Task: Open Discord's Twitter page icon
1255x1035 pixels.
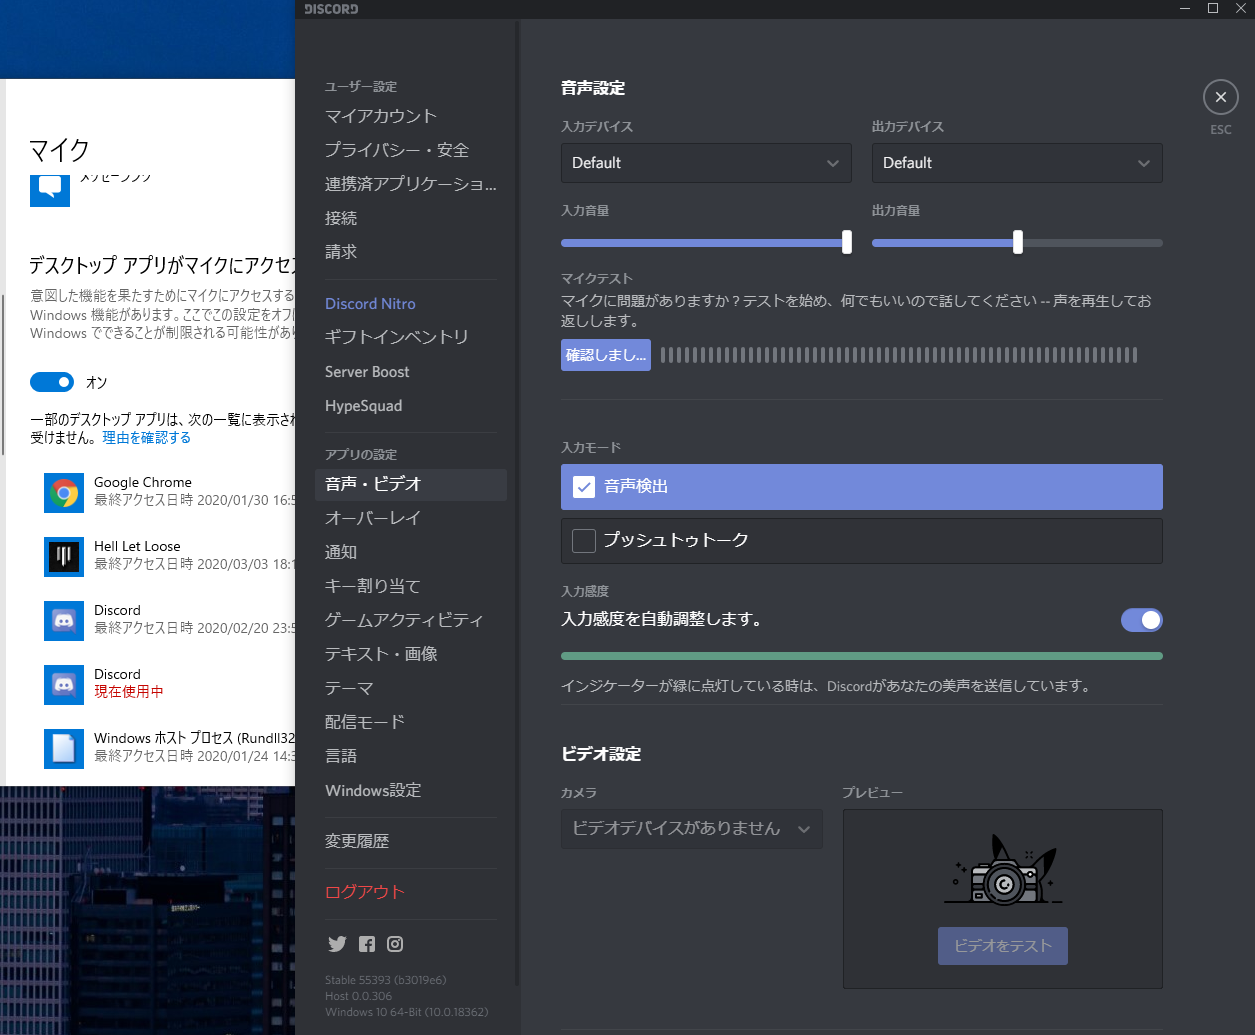Action: point(337,944)
